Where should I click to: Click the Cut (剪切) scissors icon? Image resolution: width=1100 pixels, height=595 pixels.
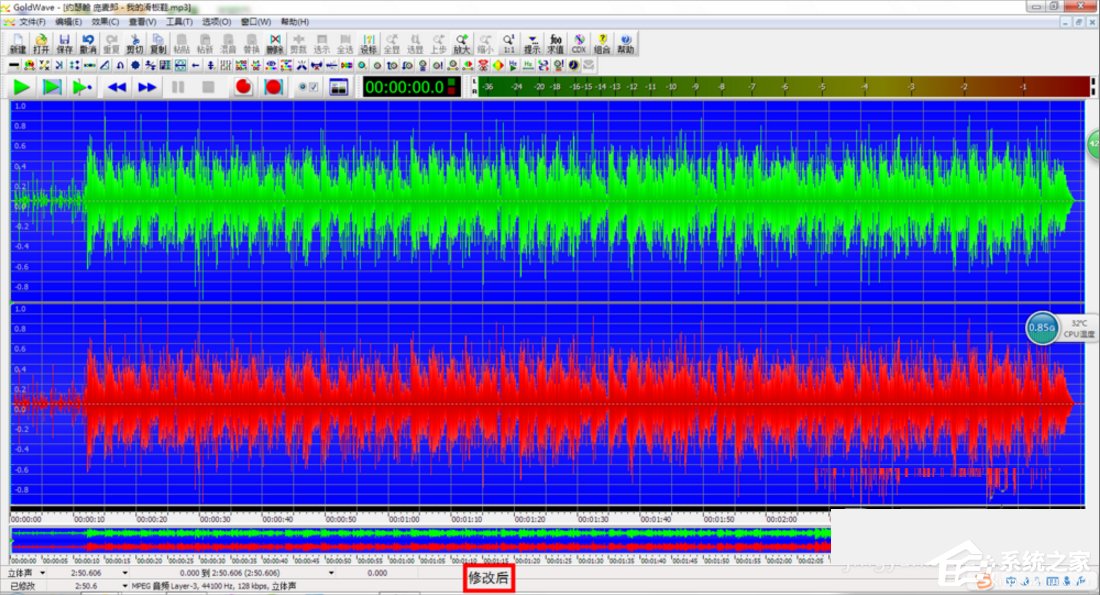(x=134, y=43)
